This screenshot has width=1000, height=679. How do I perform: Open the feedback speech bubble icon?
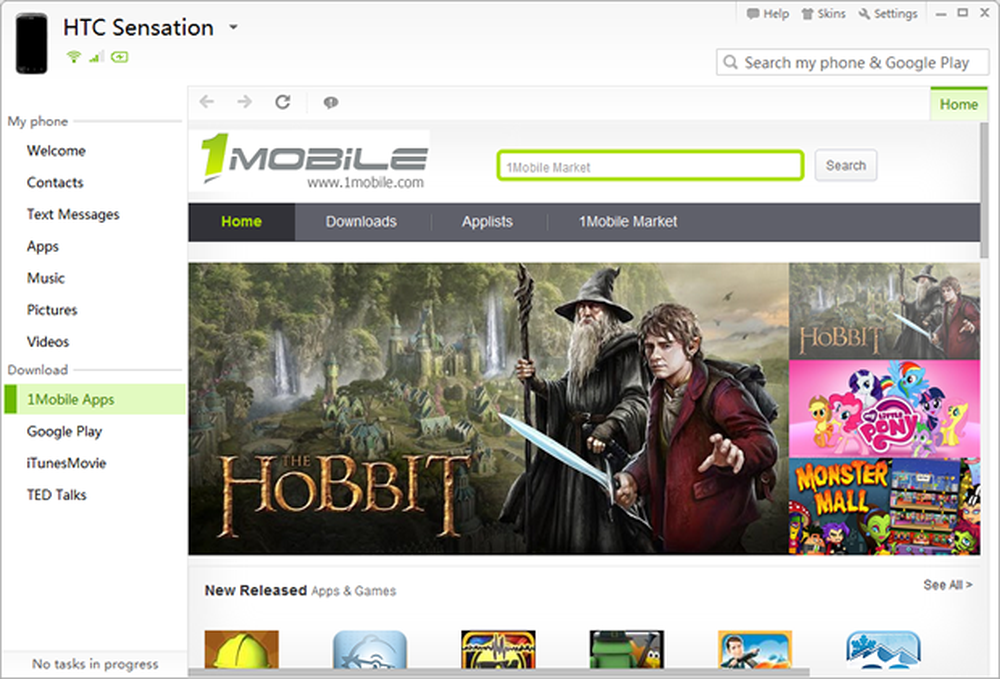(x=330, y=103)
